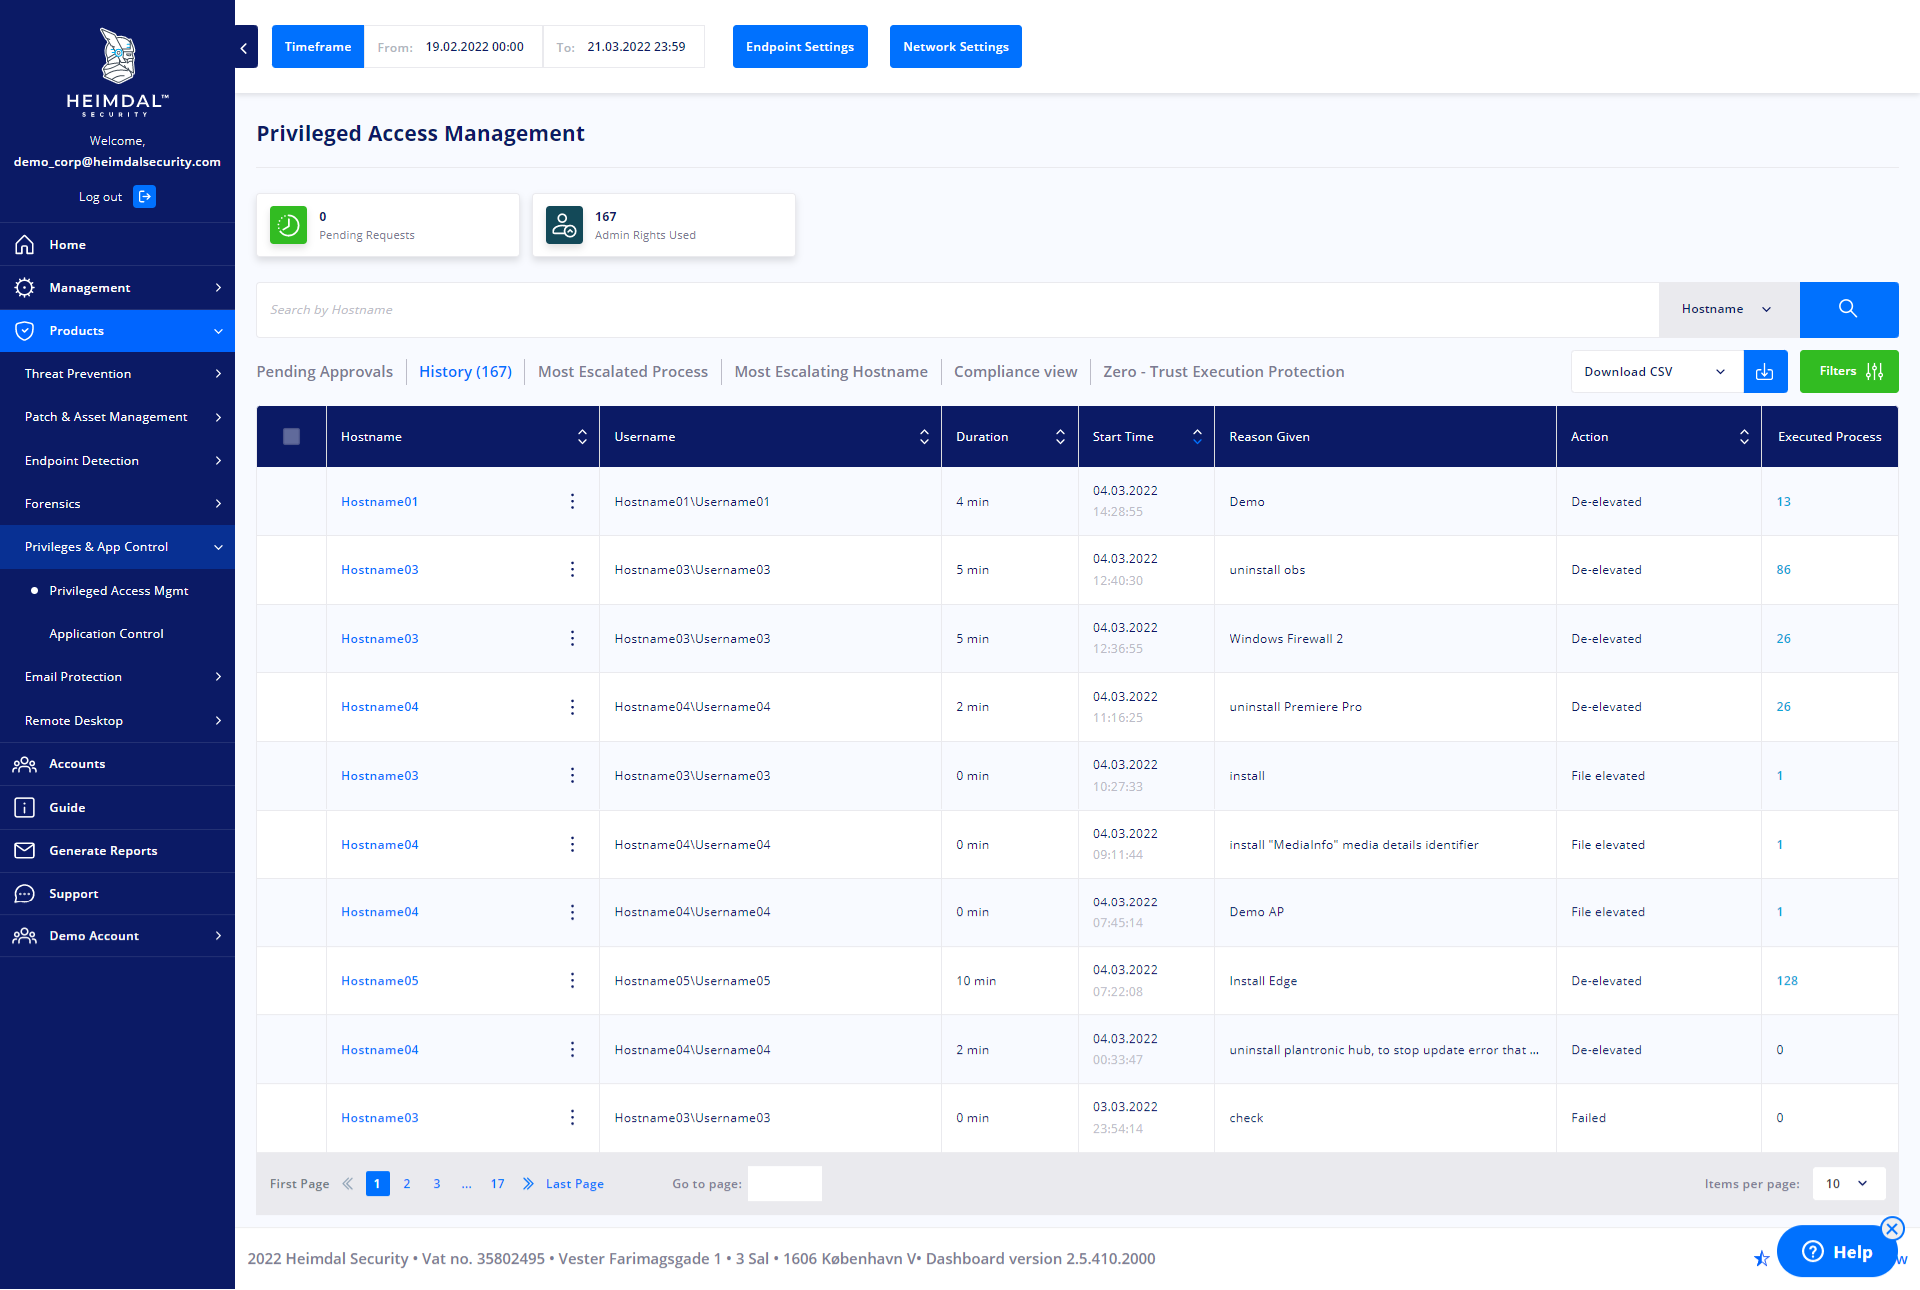Click the Hostname01 link
The image size is (1920, 1290).
[380, 501]
